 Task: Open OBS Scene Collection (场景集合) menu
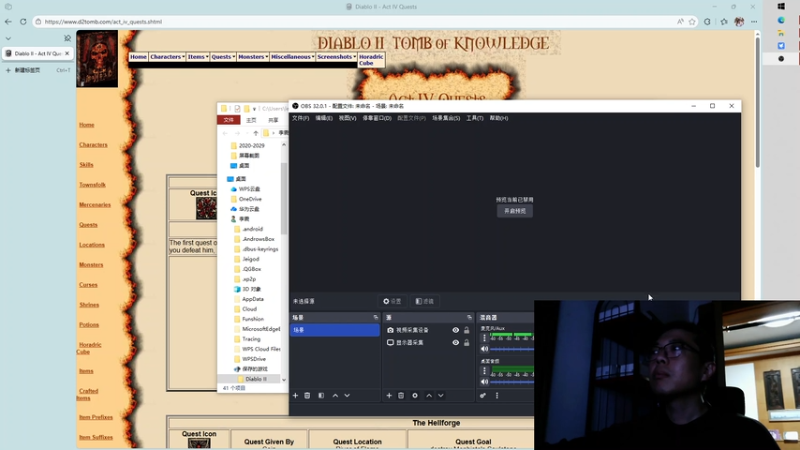coord(446,118)
